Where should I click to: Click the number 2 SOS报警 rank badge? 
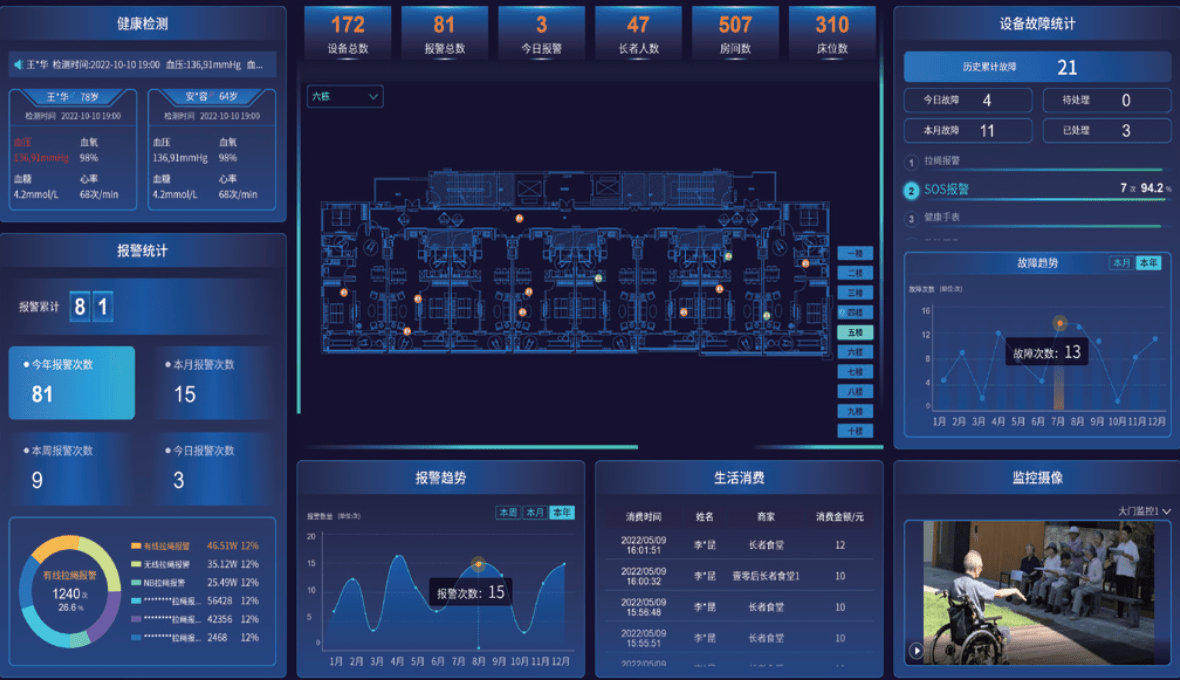[x=911, y=190]
